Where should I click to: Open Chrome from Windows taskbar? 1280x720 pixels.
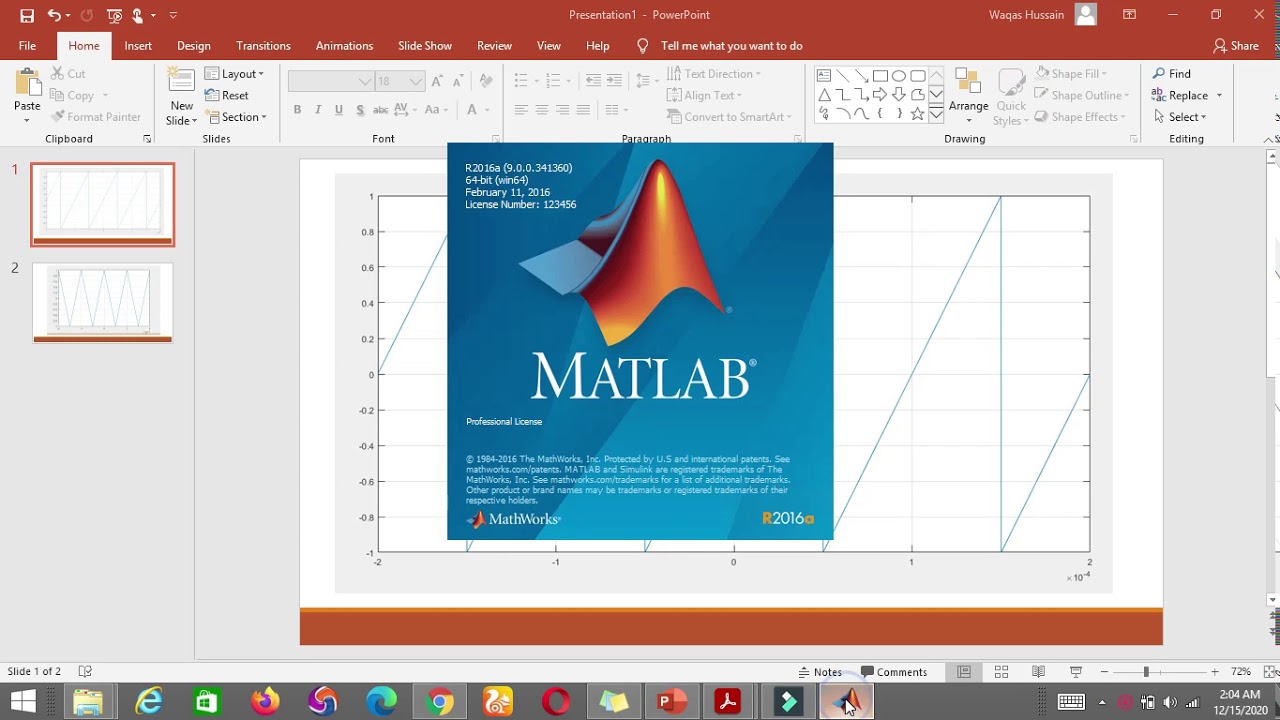point(440,702)
